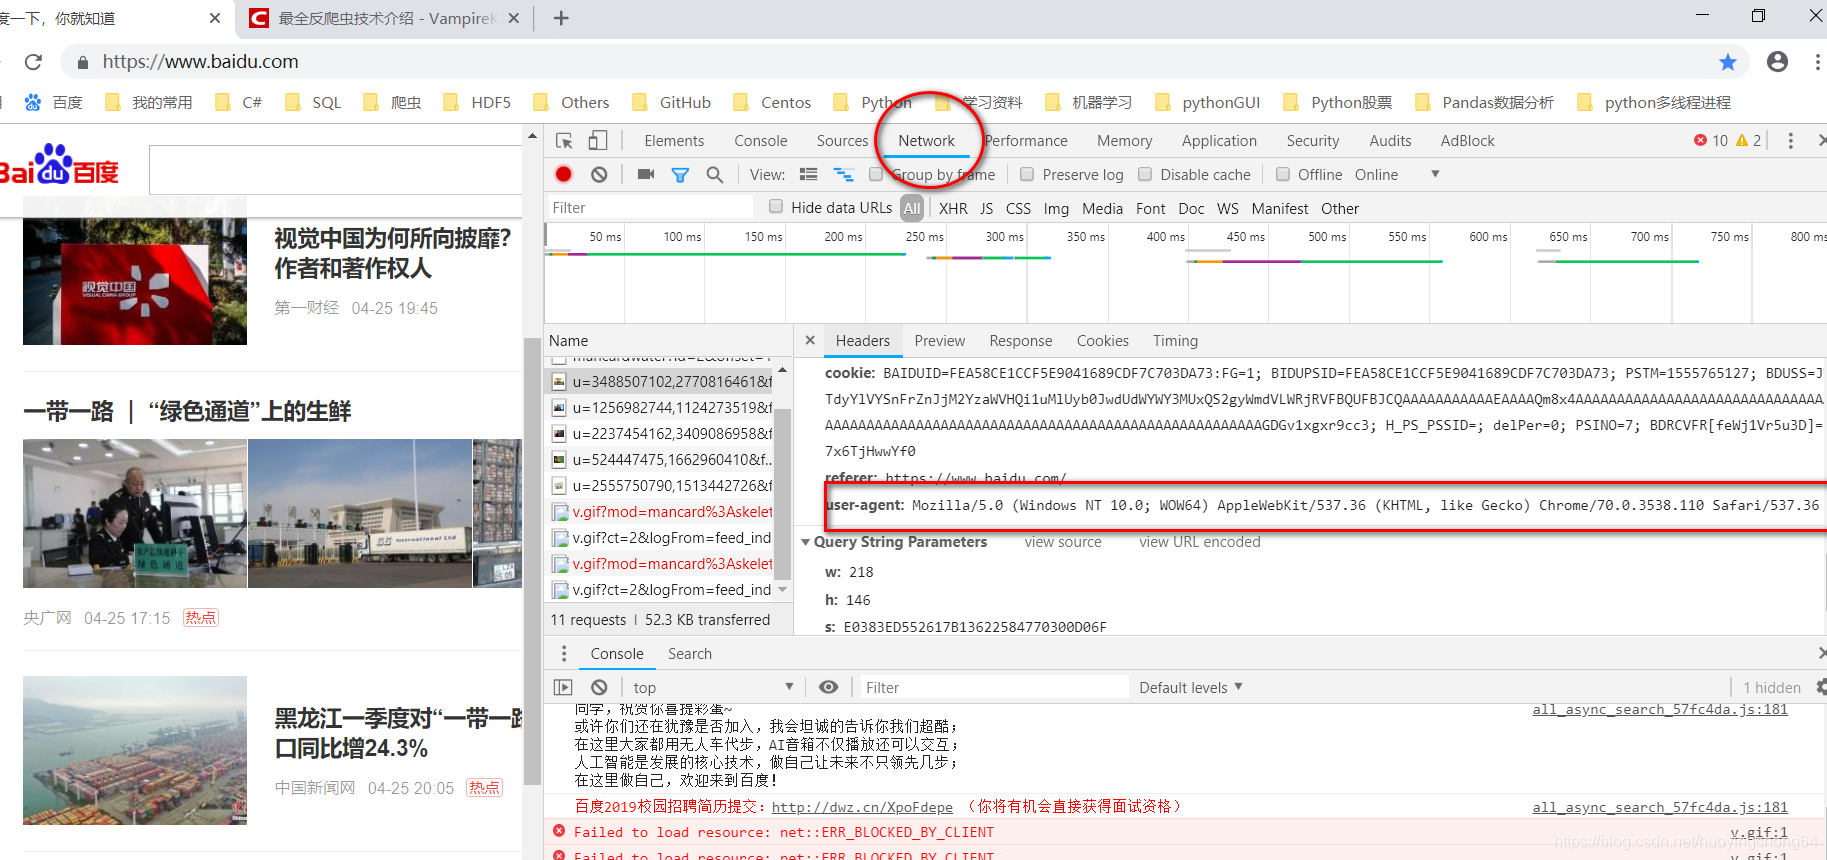This screenshot has width=1827, height=860.
Task: Switch to large request rows view
Action: pos(809,174)
